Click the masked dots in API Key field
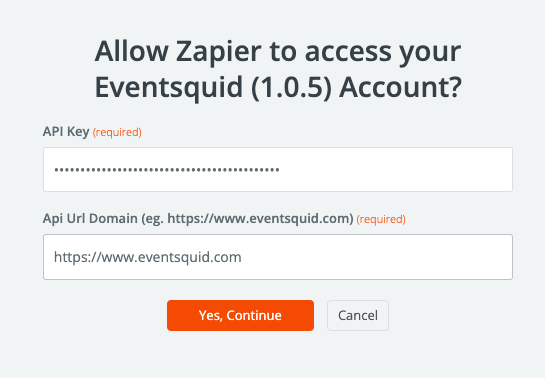 pyautogui.click(x=167, y=170)
